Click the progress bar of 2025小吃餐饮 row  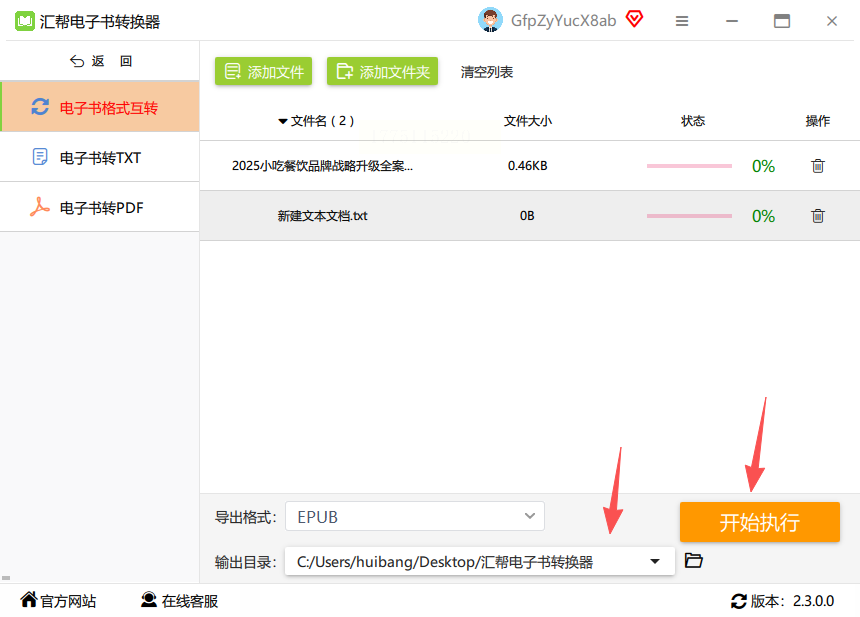point(689,166)
